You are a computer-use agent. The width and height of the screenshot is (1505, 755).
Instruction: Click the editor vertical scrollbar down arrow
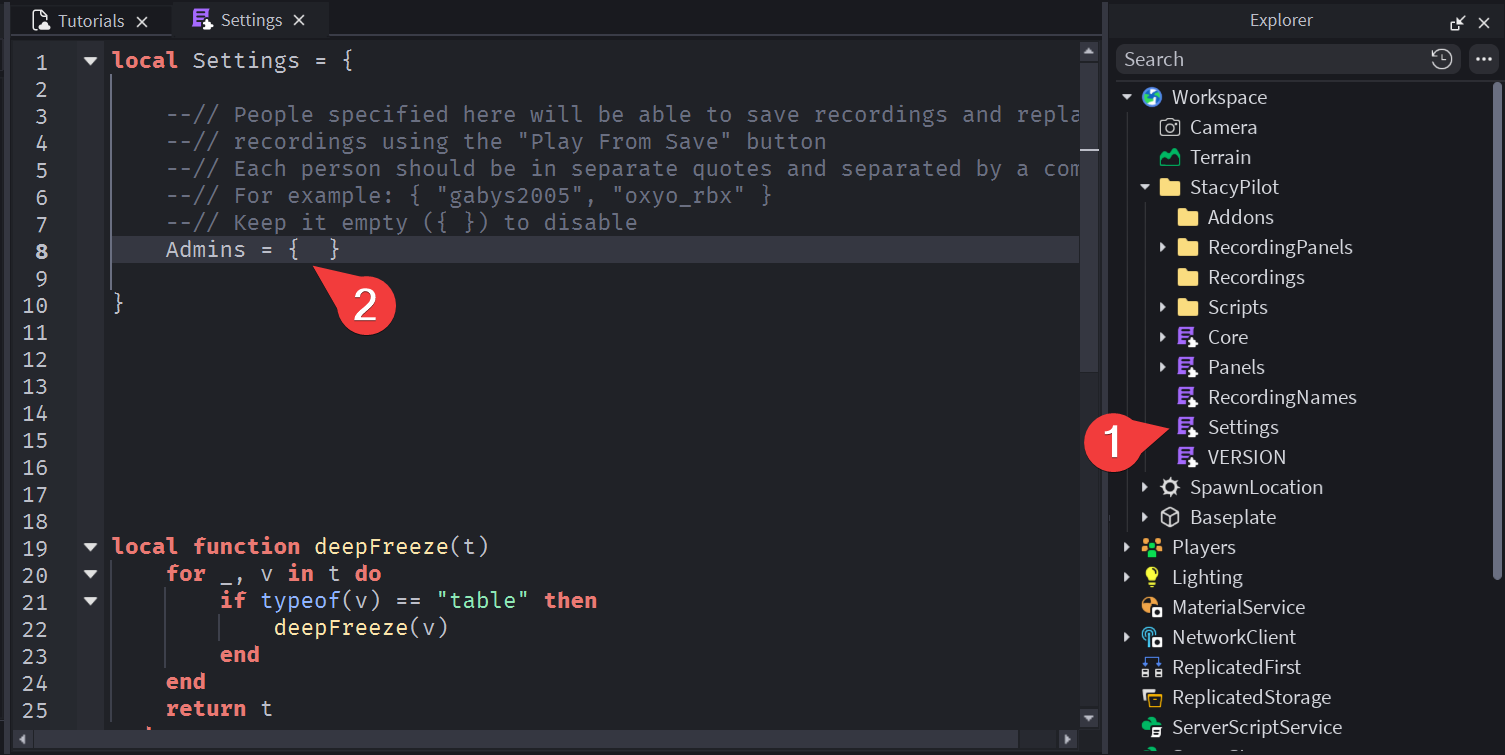1089,717
